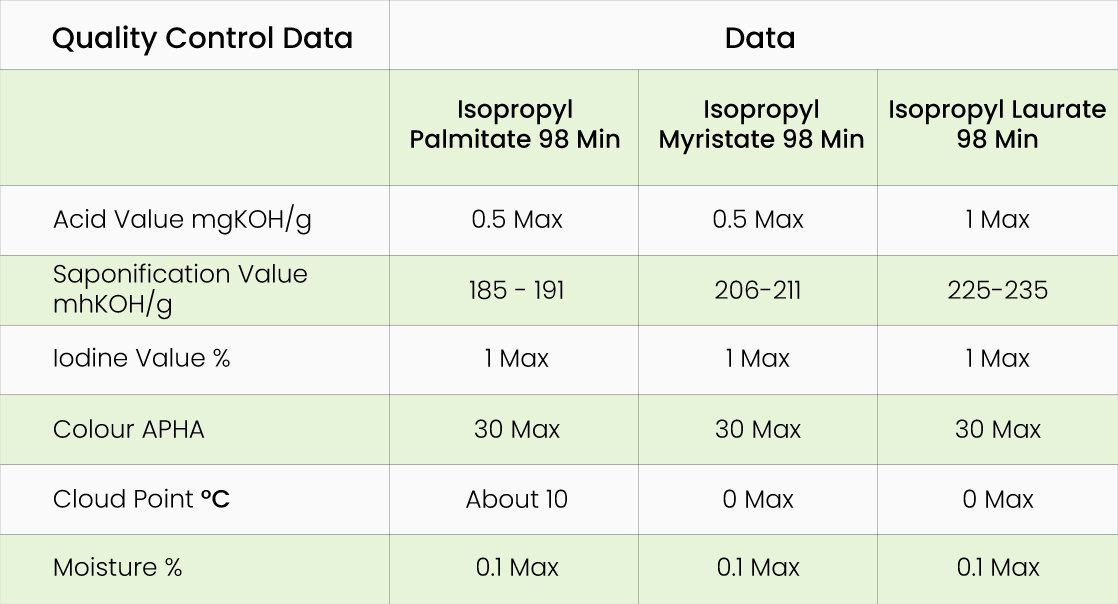The height and width of the screenshot is (604, 1118).
Task: Select the 206-211 saponification cell
Action: [x=758, y=290]
